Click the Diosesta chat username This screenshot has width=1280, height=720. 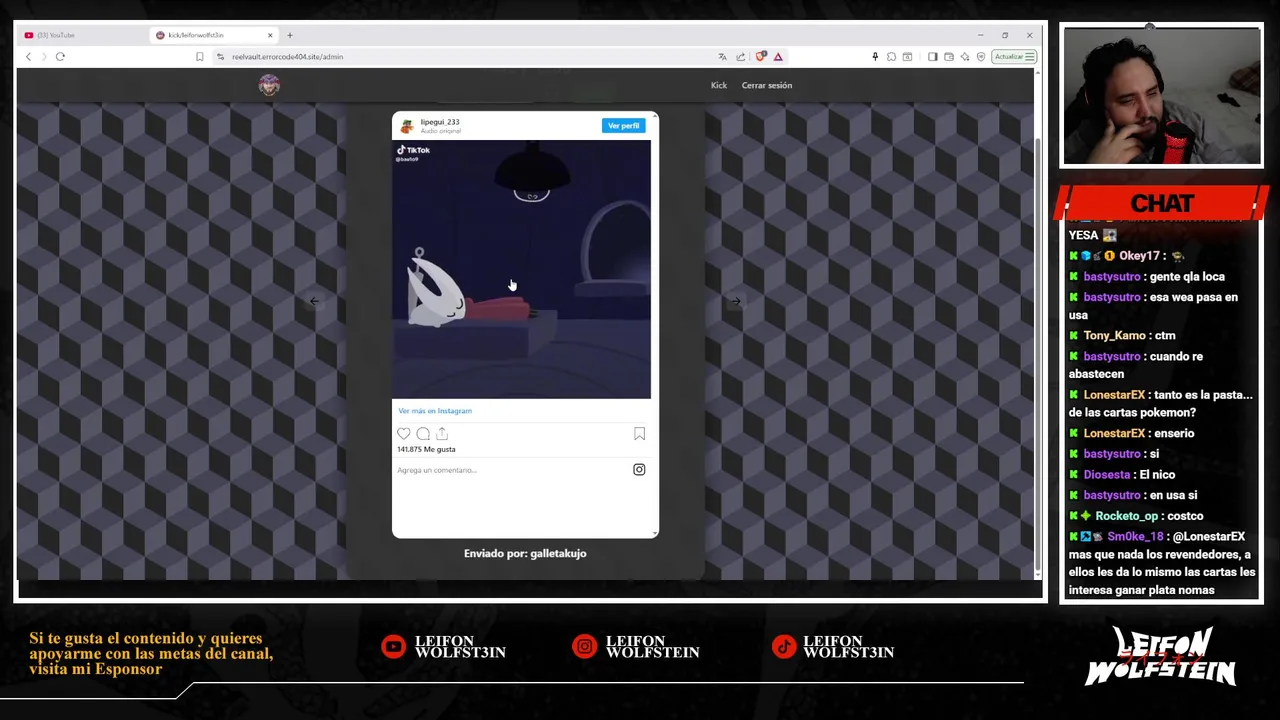(x=1107, y=475)
